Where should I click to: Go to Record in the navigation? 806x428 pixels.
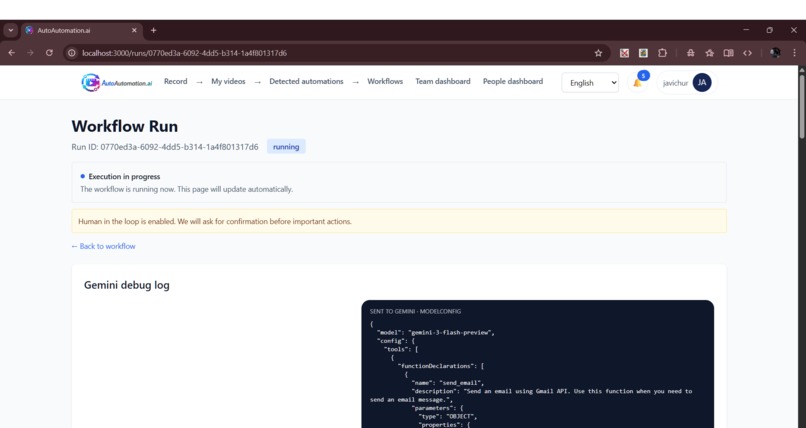click(x=175, y=81)
